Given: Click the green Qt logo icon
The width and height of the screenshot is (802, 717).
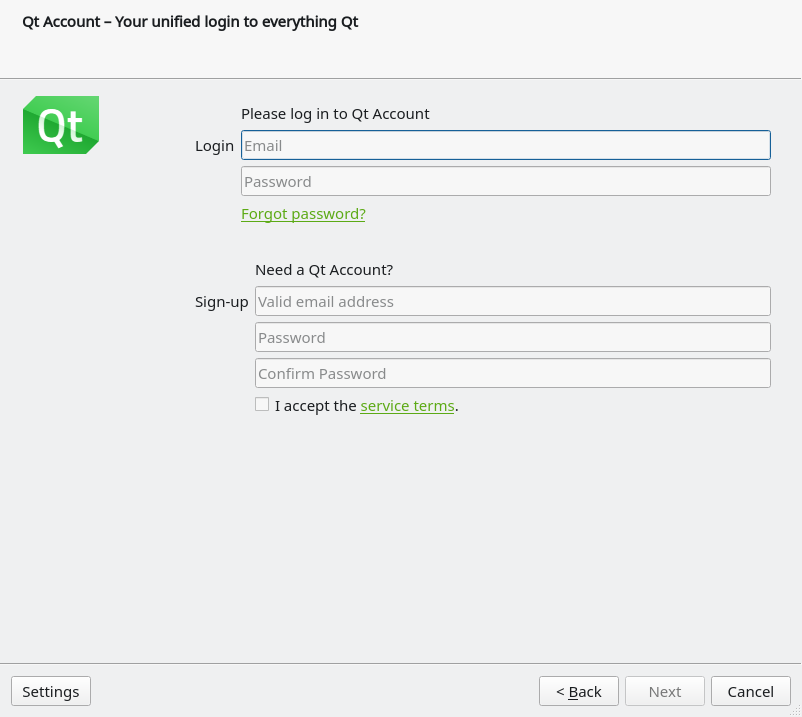Looking at the screenshot, I should pyautogui.click(x=60, y=124).
